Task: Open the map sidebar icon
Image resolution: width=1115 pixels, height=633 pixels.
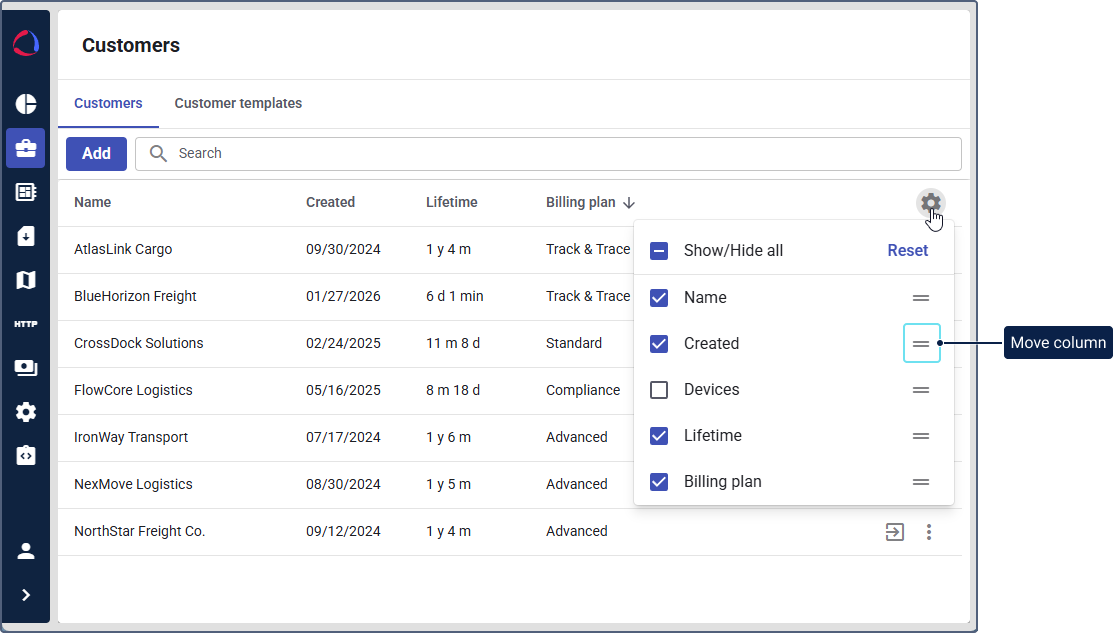Action: [26, 280]
